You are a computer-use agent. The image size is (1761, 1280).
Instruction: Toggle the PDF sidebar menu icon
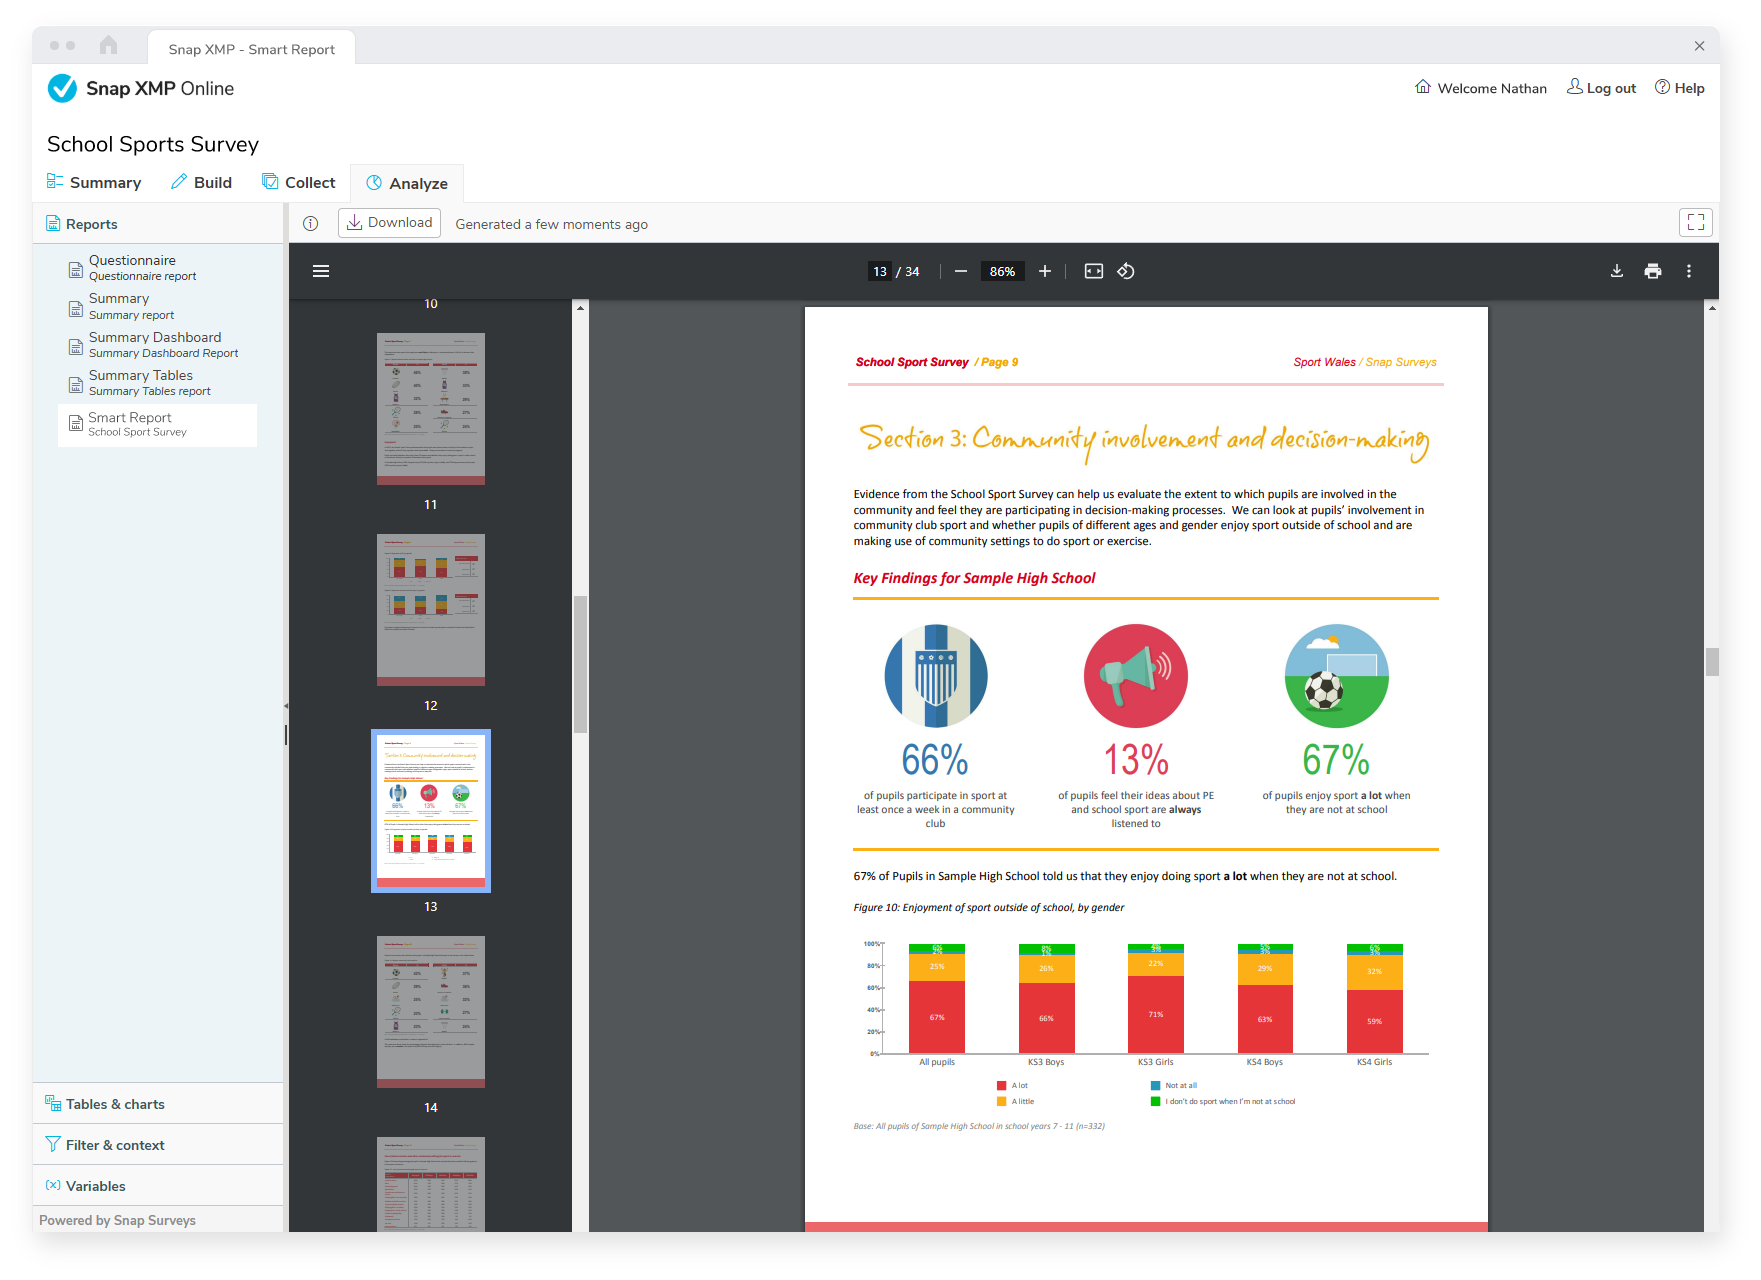point(321,271)
